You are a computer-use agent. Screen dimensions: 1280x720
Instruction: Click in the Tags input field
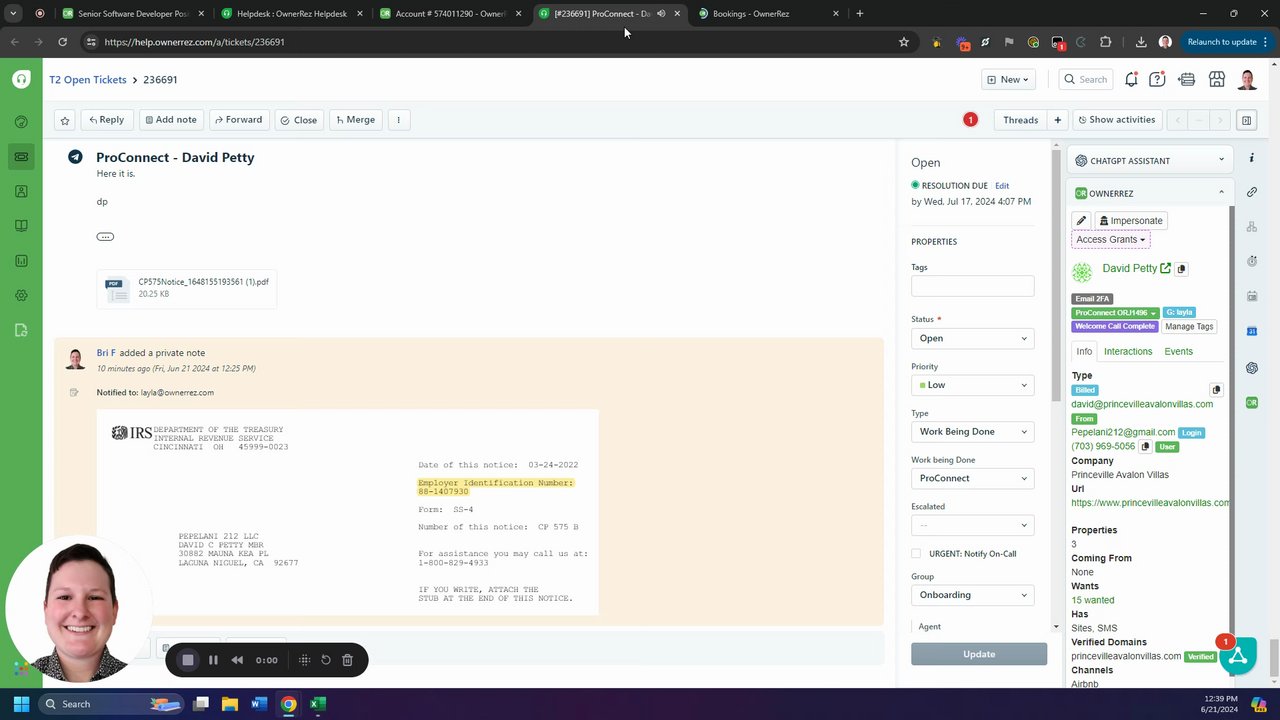click(972, 287)
